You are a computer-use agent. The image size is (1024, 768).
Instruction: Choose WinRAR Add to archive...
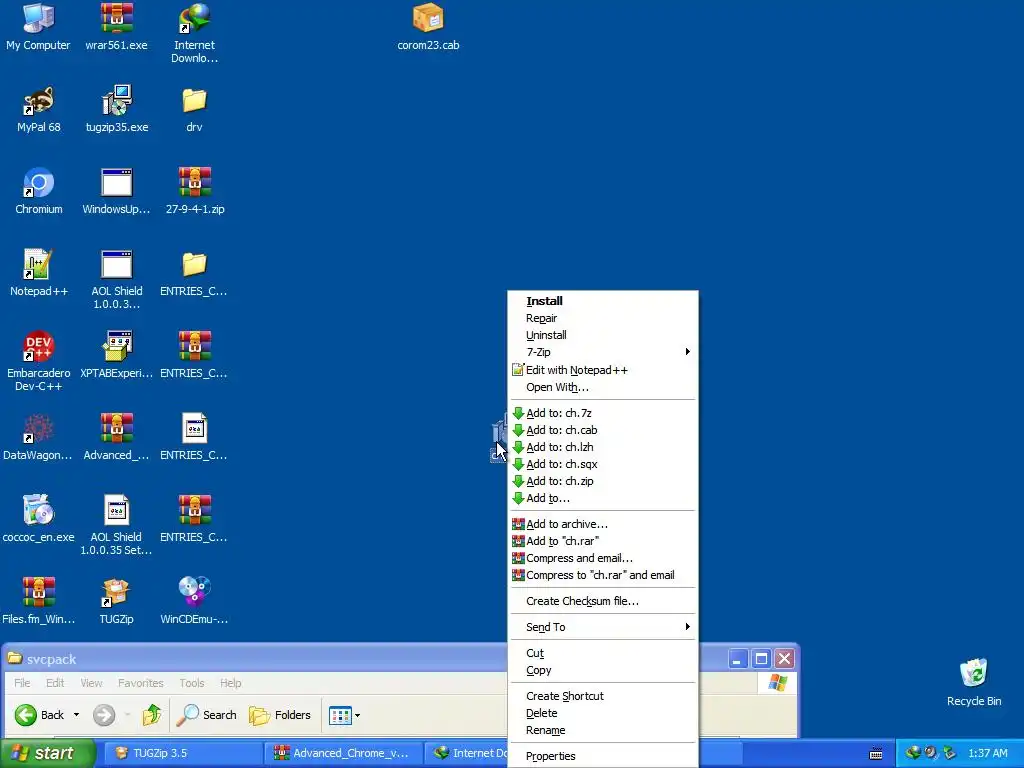tap(603, 524)
